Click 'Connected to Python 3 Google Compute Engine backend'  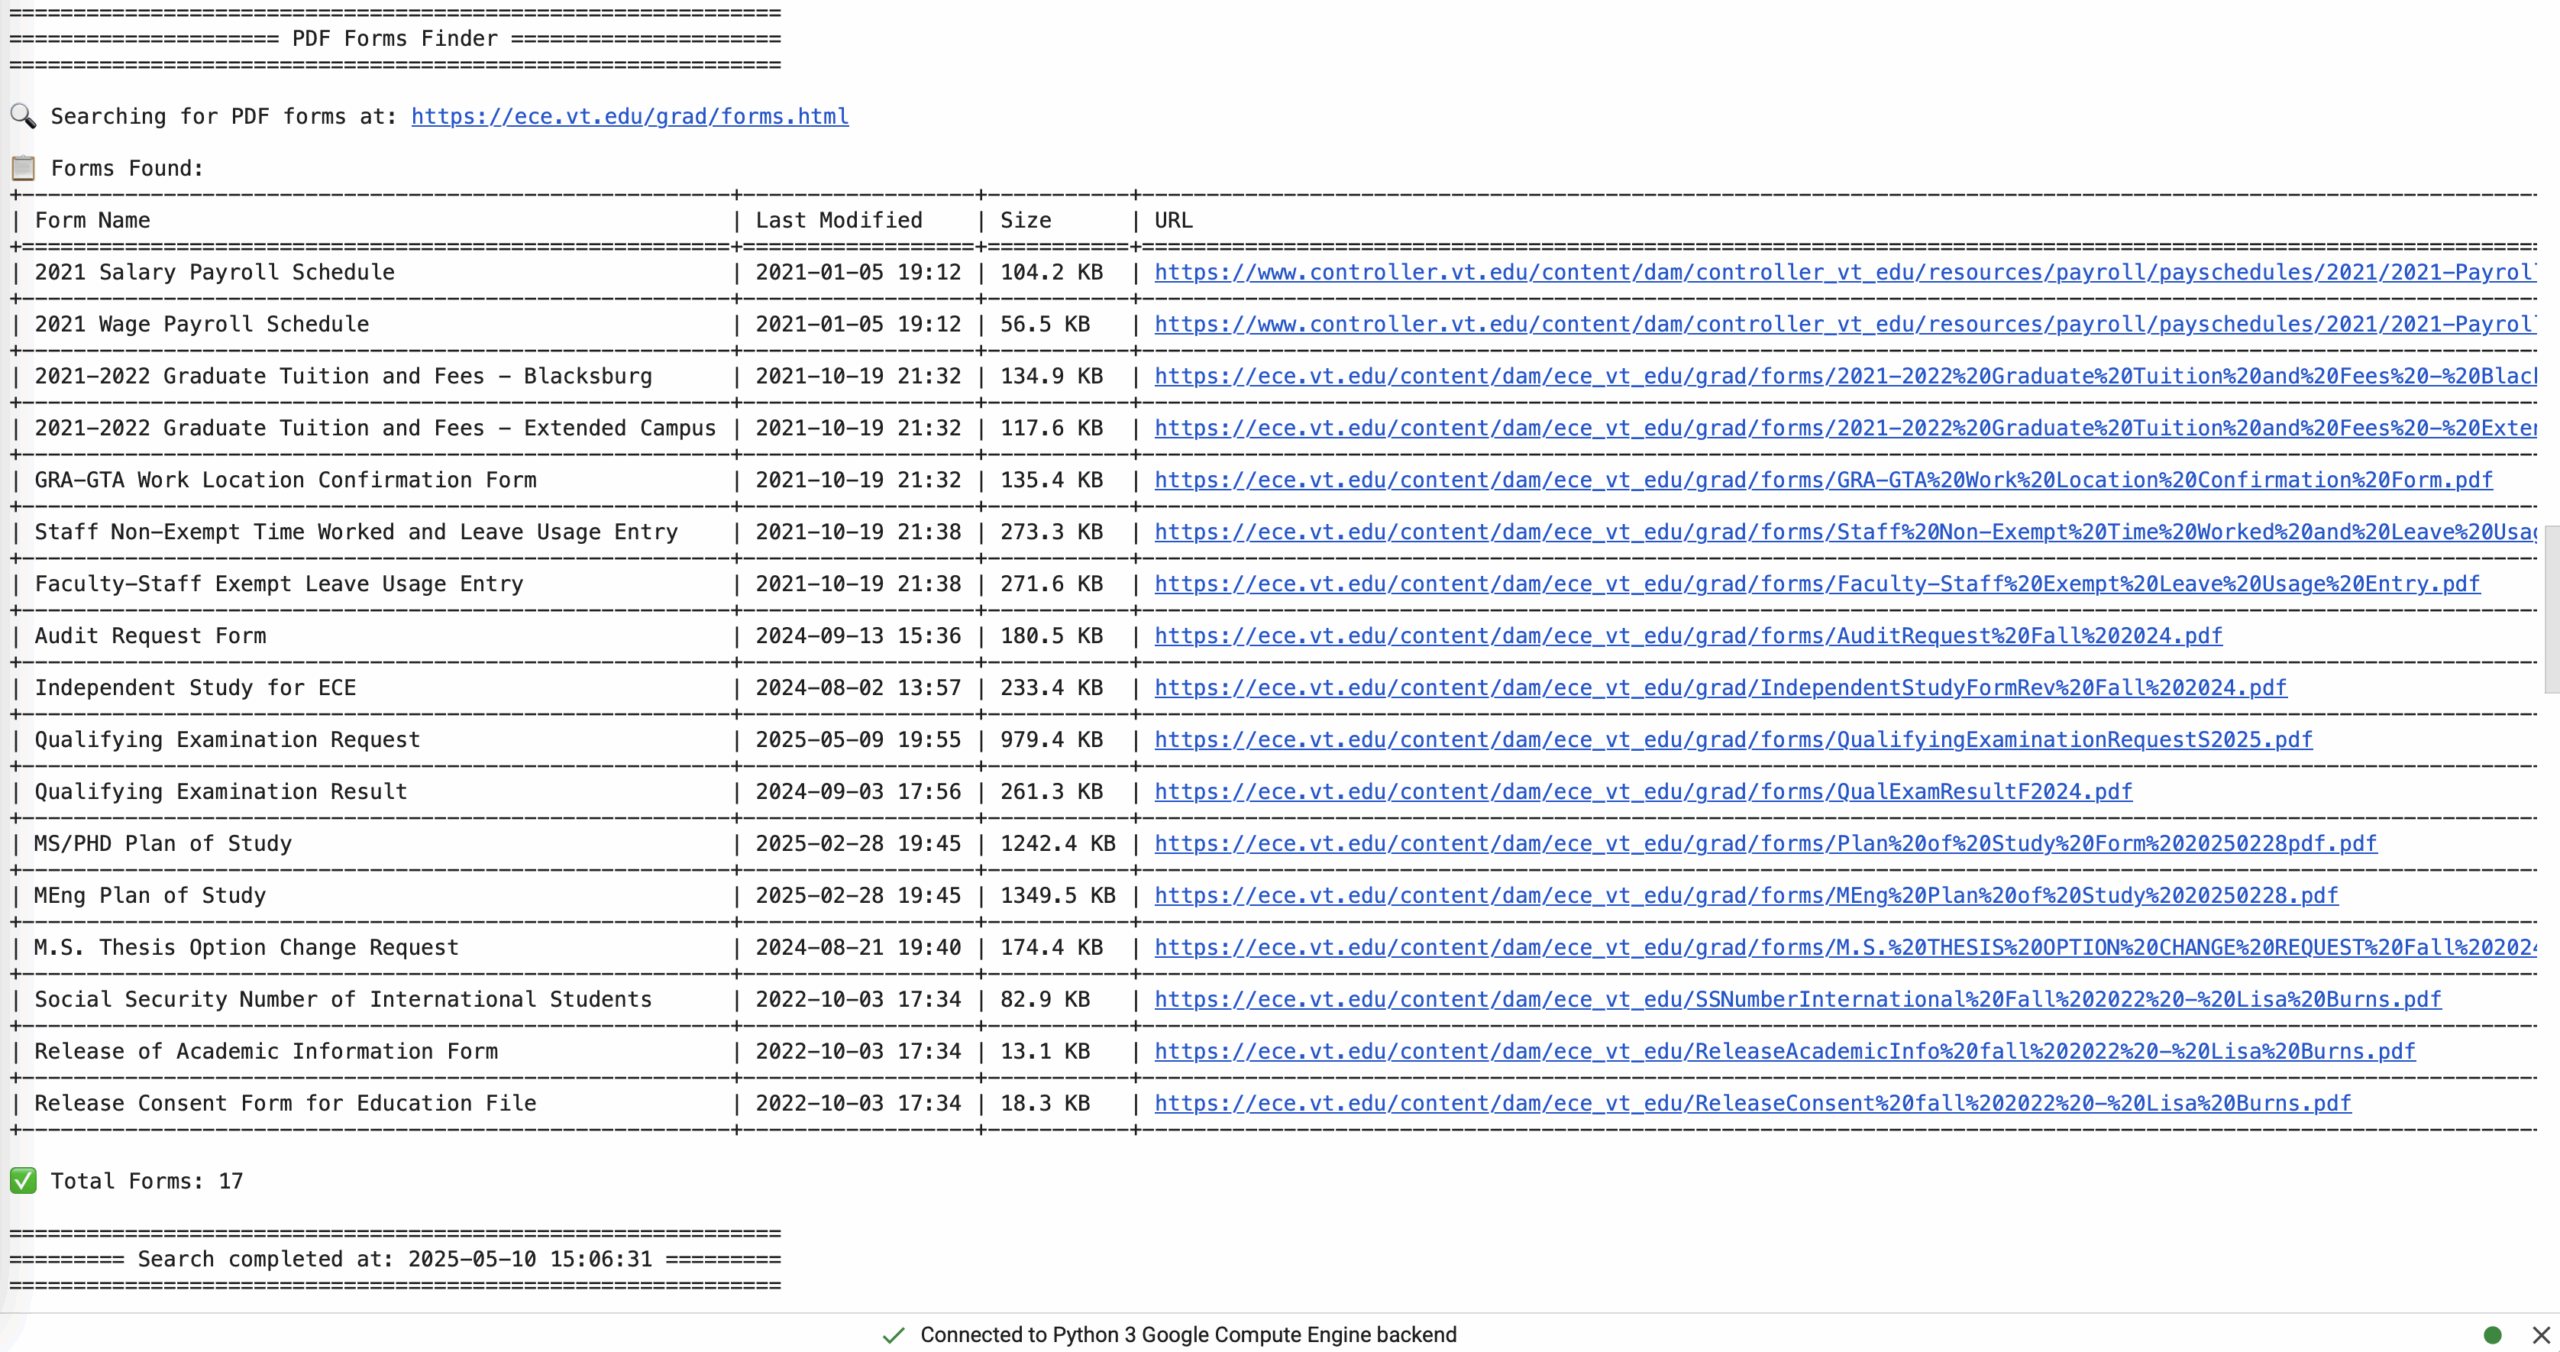pos(1188,1335)
